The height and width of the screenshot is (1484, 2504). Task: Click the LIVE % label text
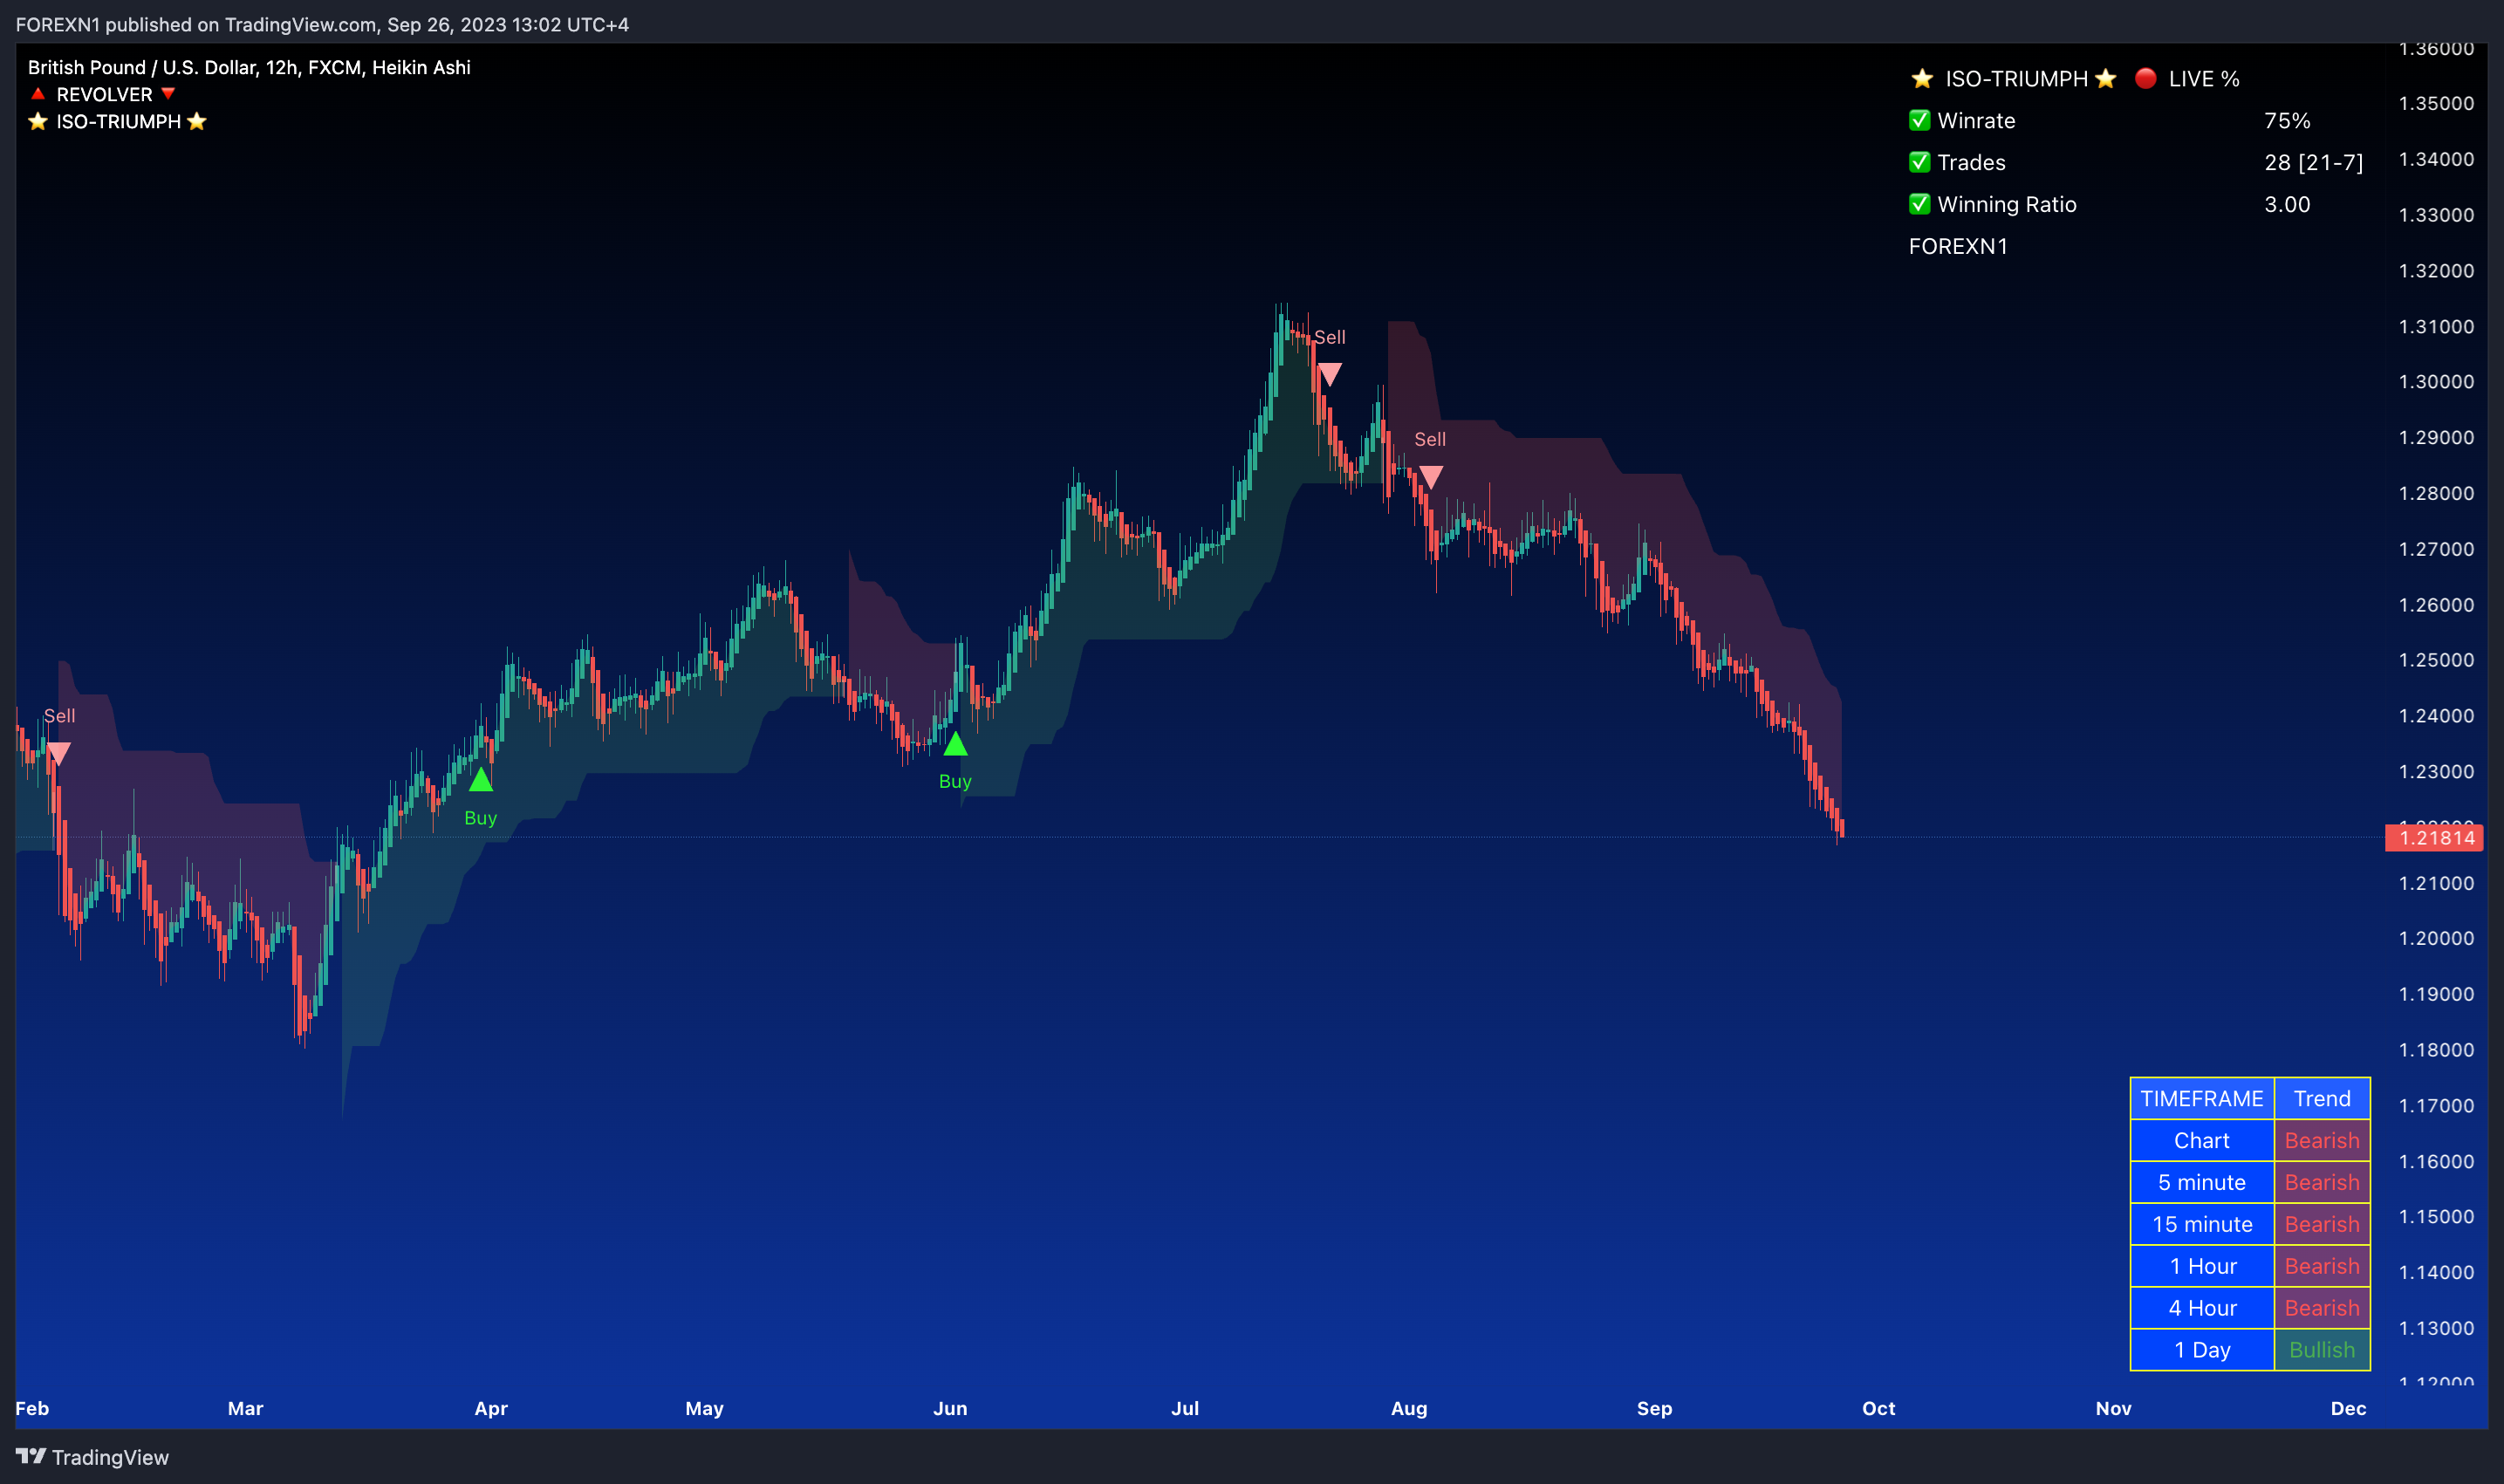coord(2204,78)
